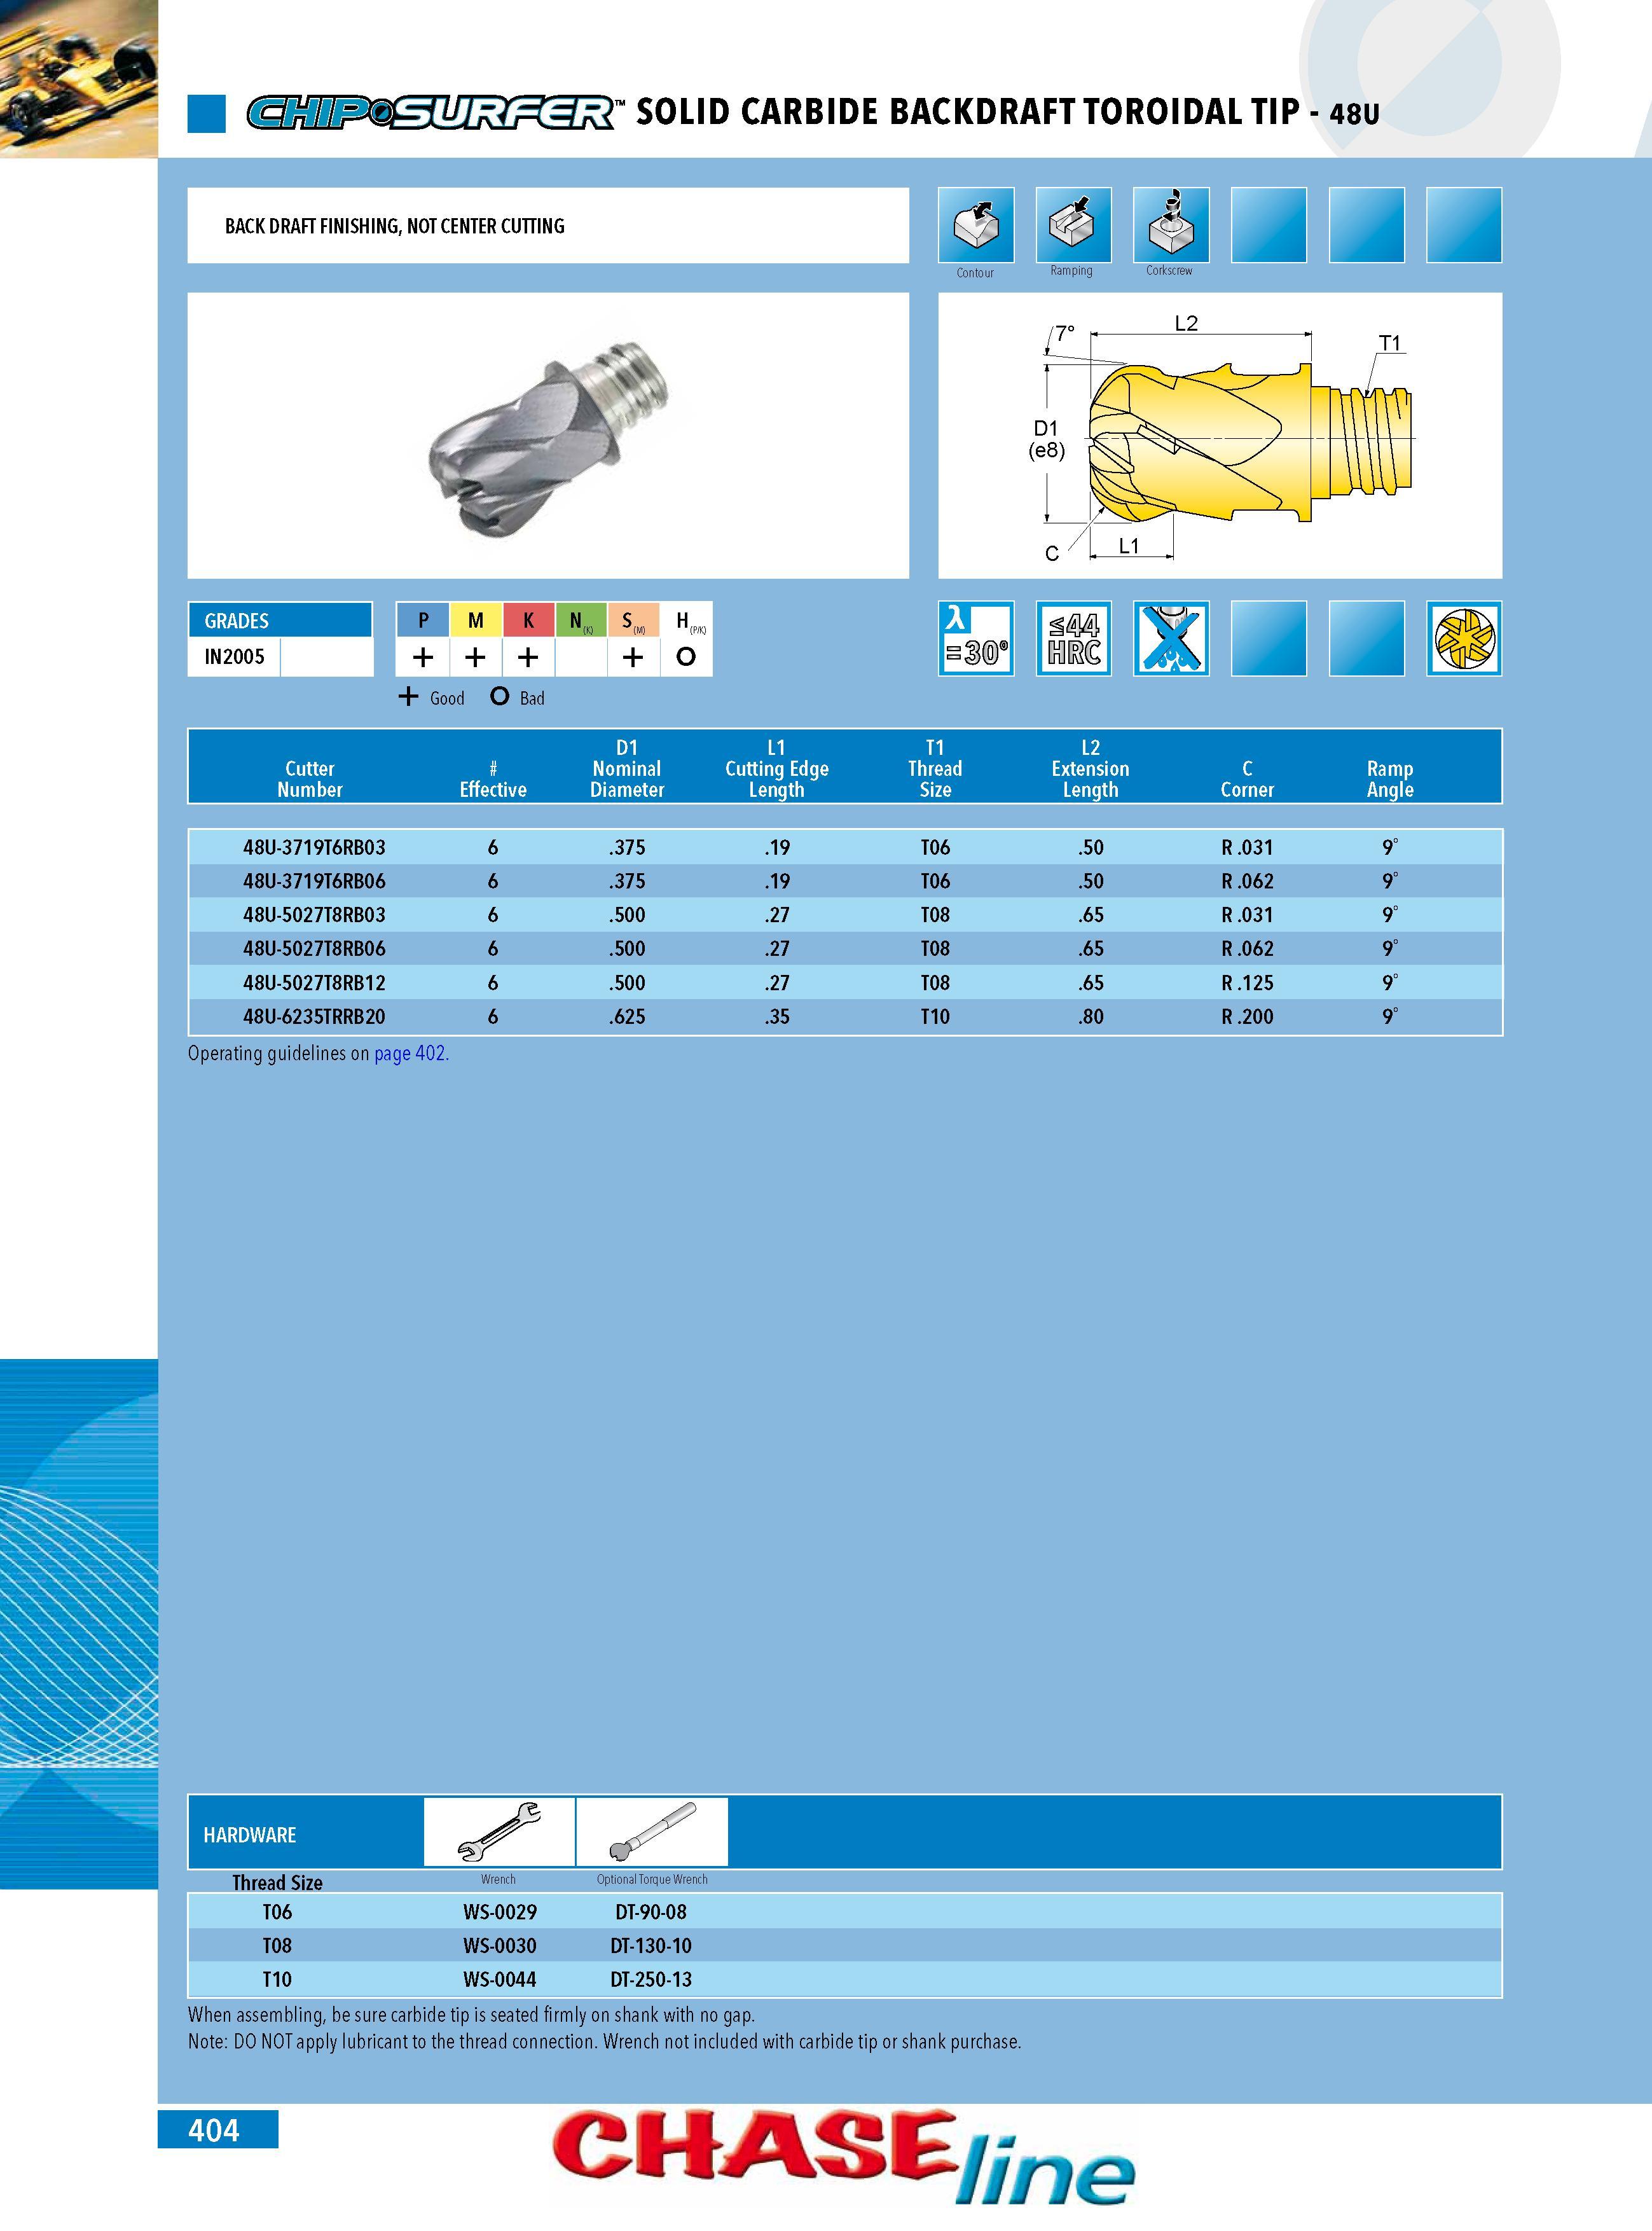The height and width of the screenshot is (2231, 1652).
Task: Click the GRADES header
Action: 280,620
